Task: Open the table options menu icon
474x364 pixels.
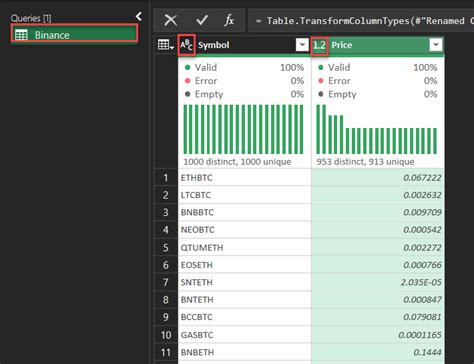Action: [166, 45]
